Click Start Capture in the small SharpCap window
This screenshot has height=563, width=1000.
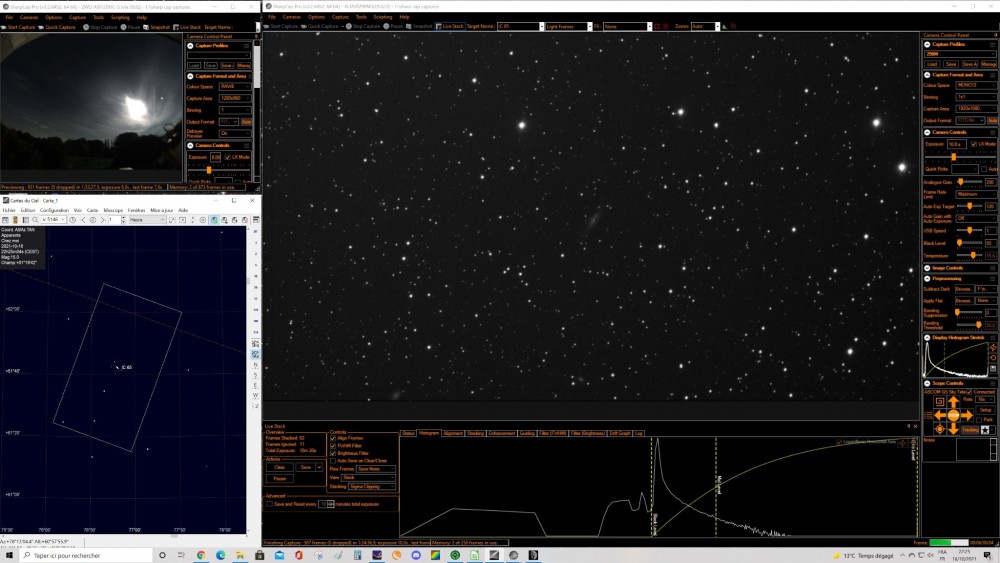[18, 27]
